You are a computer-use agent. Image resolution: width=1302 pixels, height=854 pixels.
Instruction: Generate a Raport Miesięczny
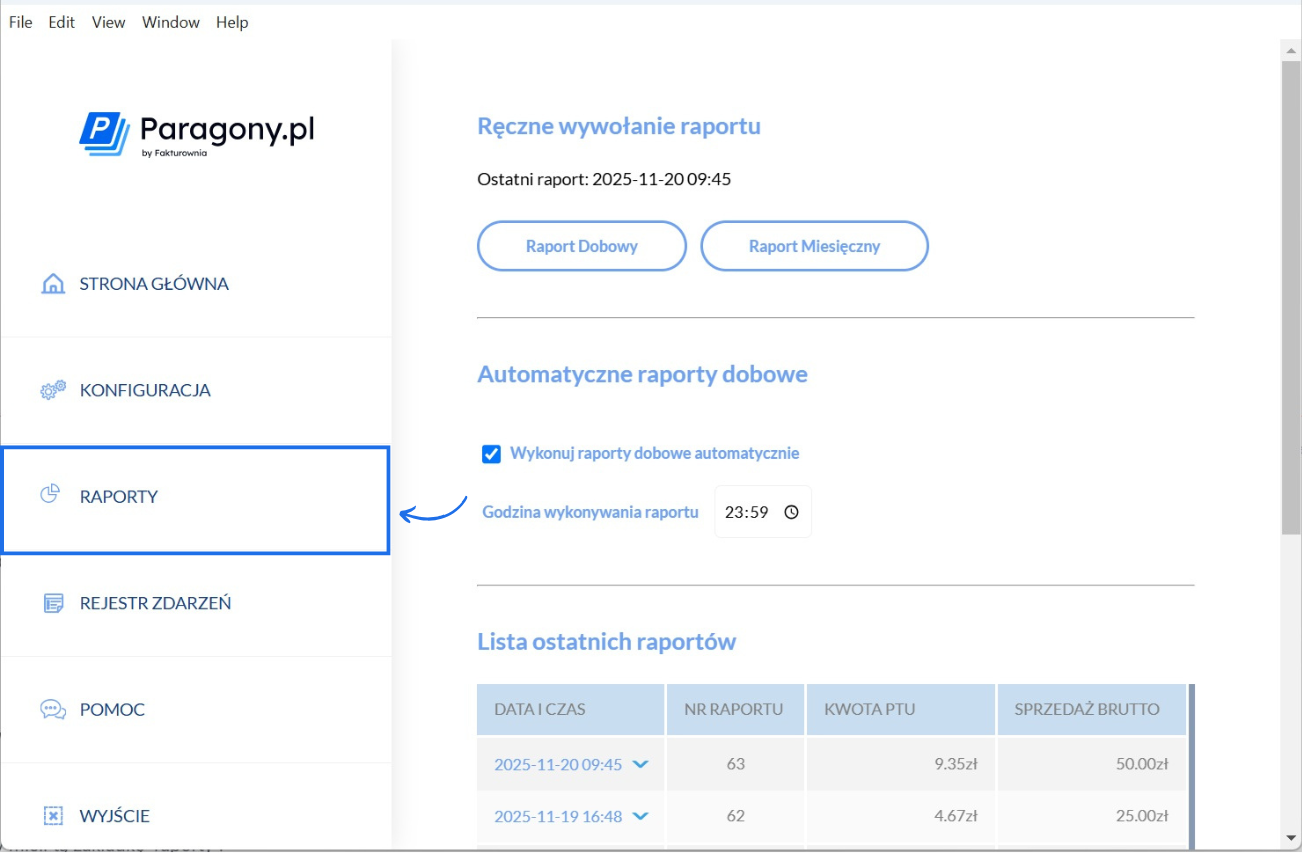tap(814, 246)
